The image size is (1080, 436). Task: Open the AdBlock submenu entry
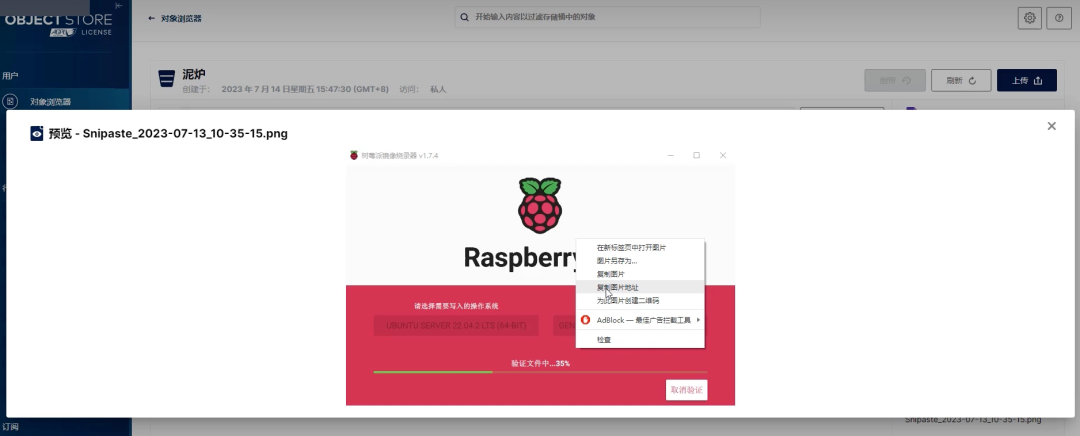(640, 320)
